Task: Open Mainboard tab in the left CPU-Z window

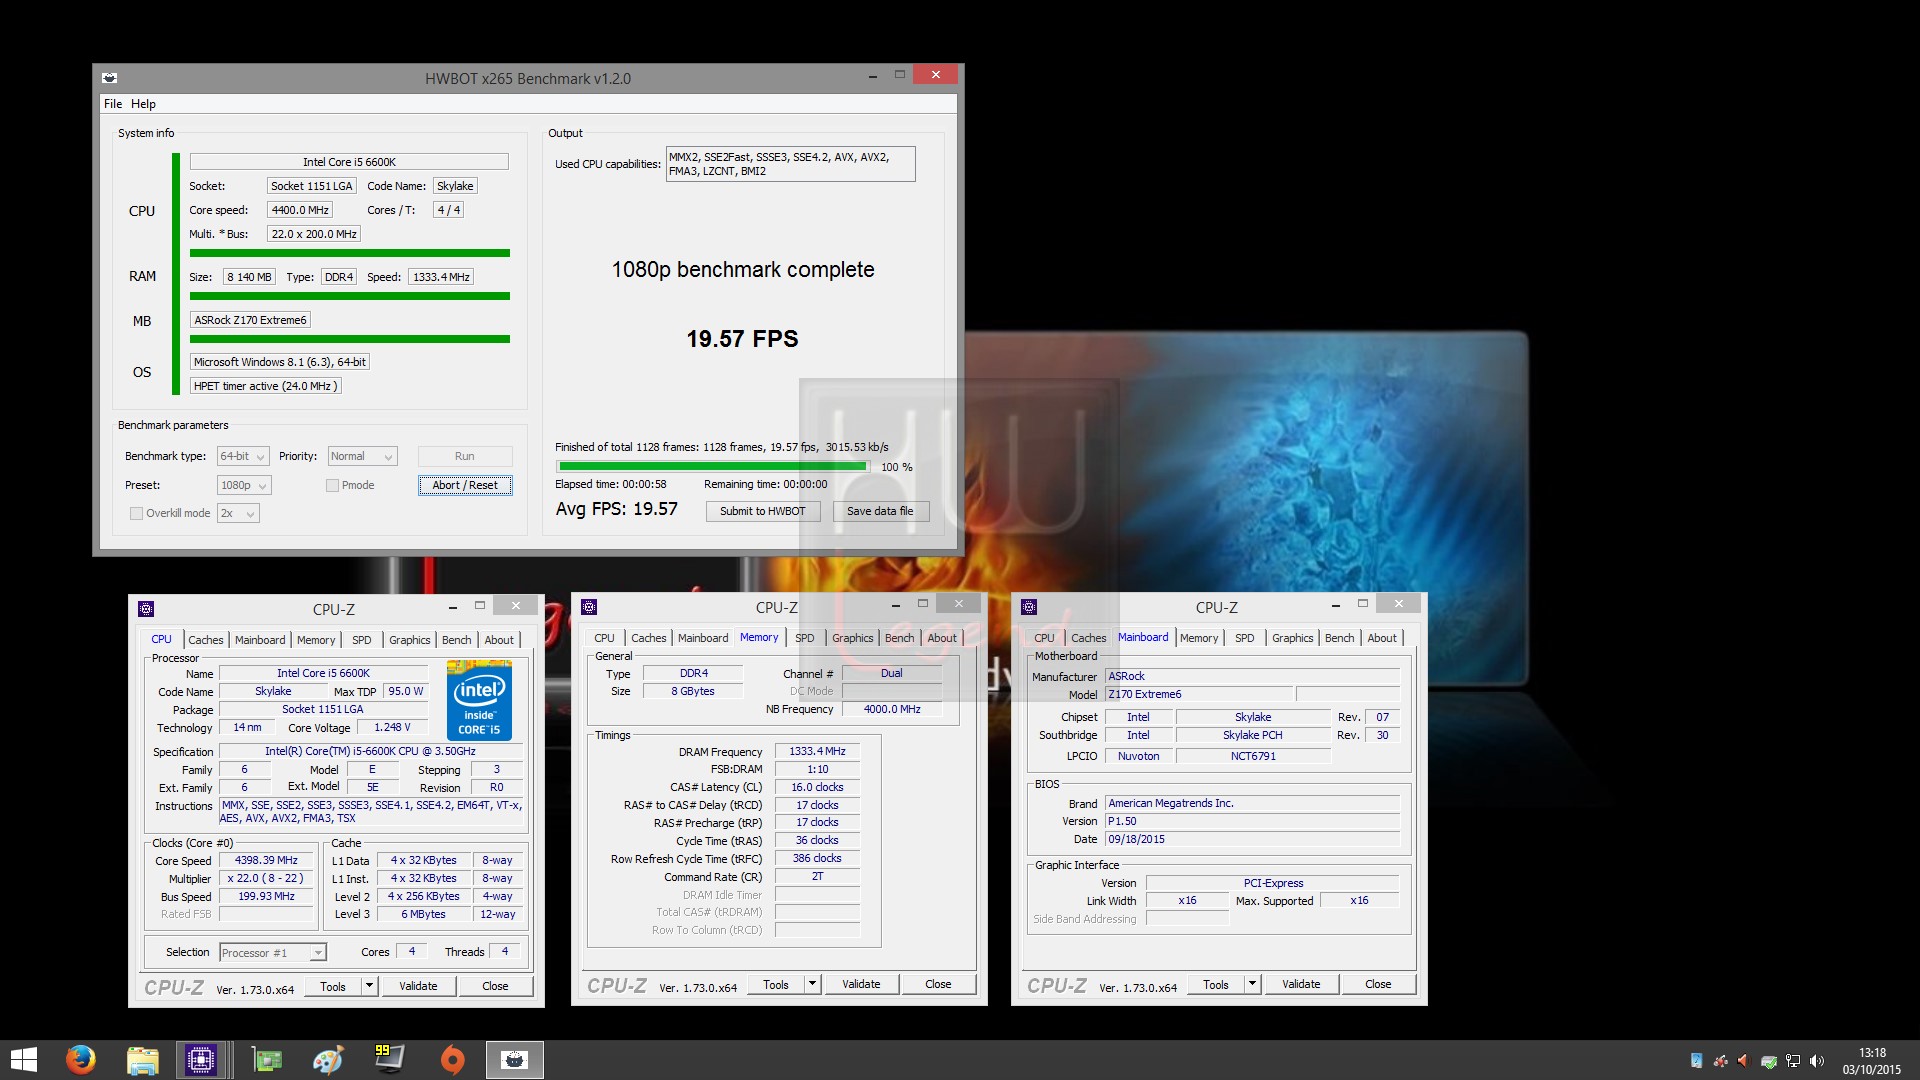Action: pos(260,640)
